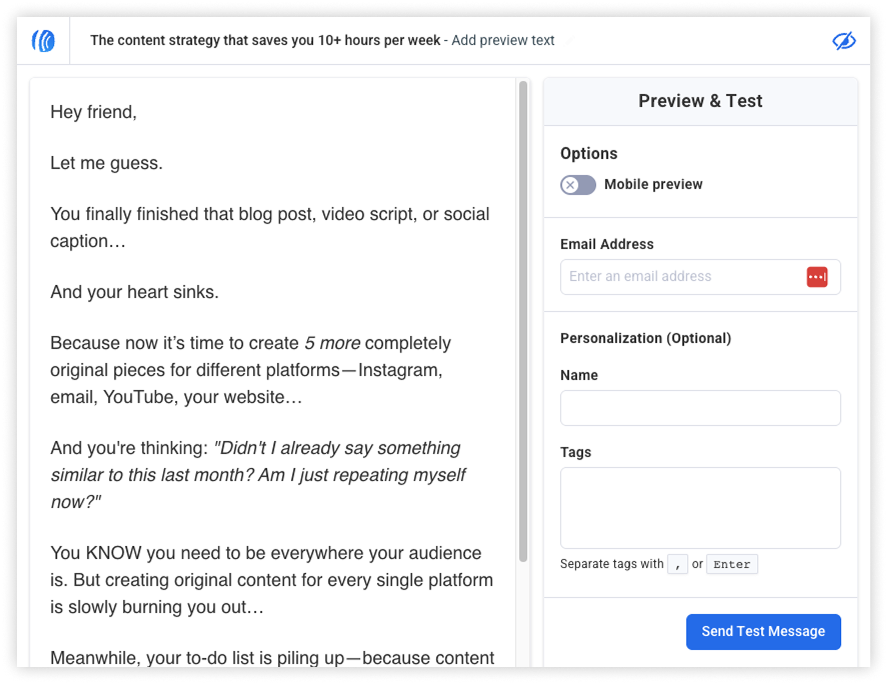Click the Name personalization field
This screenshot has height=684, width=888.
(x=700, y=408)
